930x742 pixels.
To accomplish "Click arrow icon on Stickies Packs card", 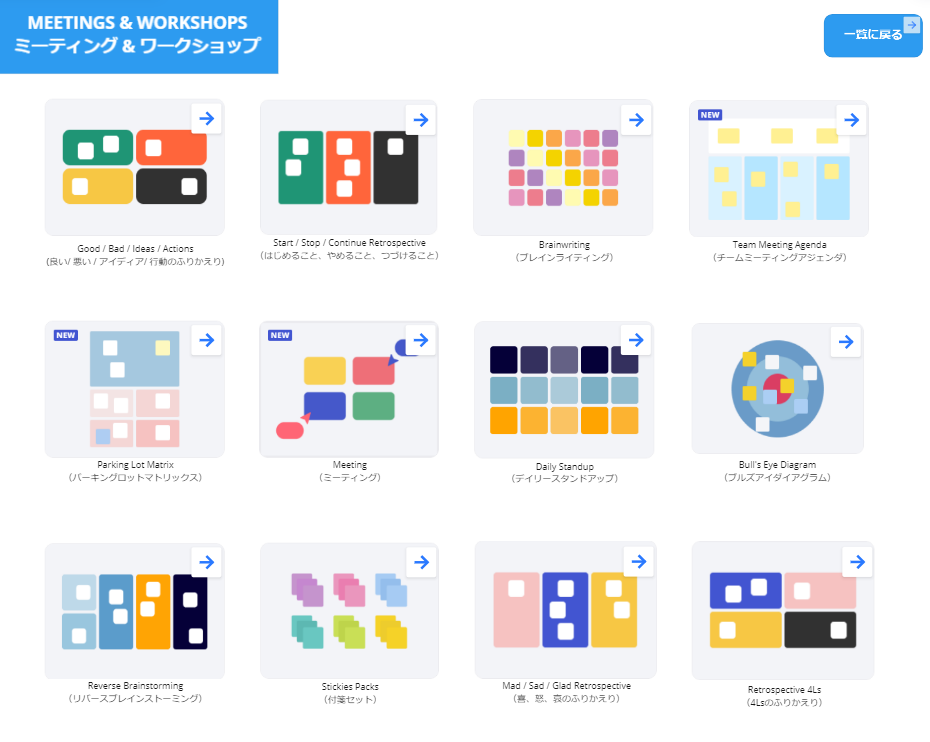I will (421, 562).
